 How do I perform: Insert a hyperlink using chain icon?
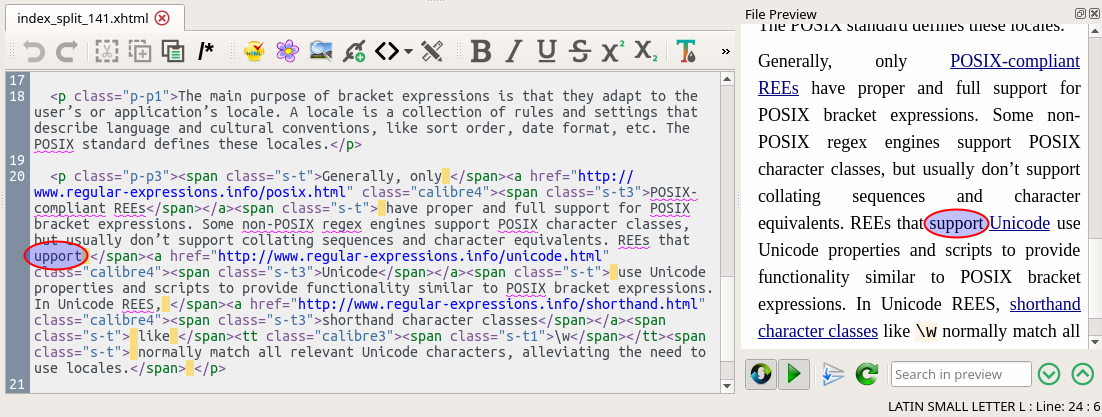[354, 51]
